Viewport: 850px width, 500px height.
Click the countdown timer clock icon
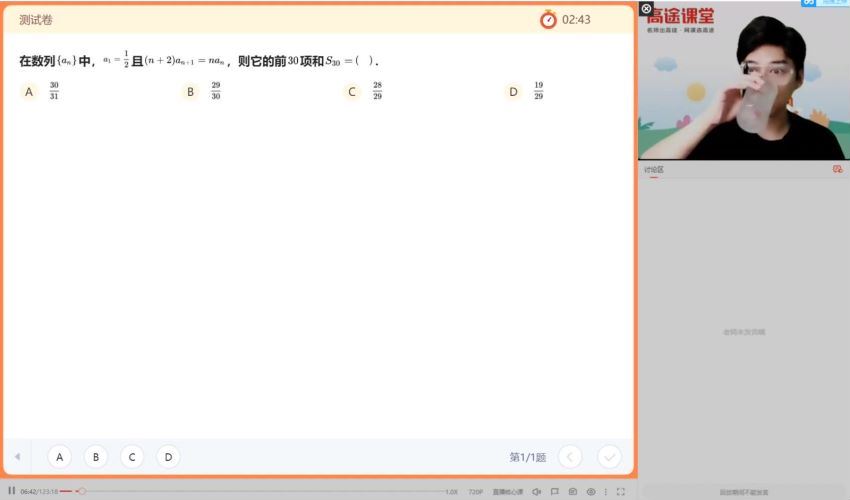pos(548,19)
